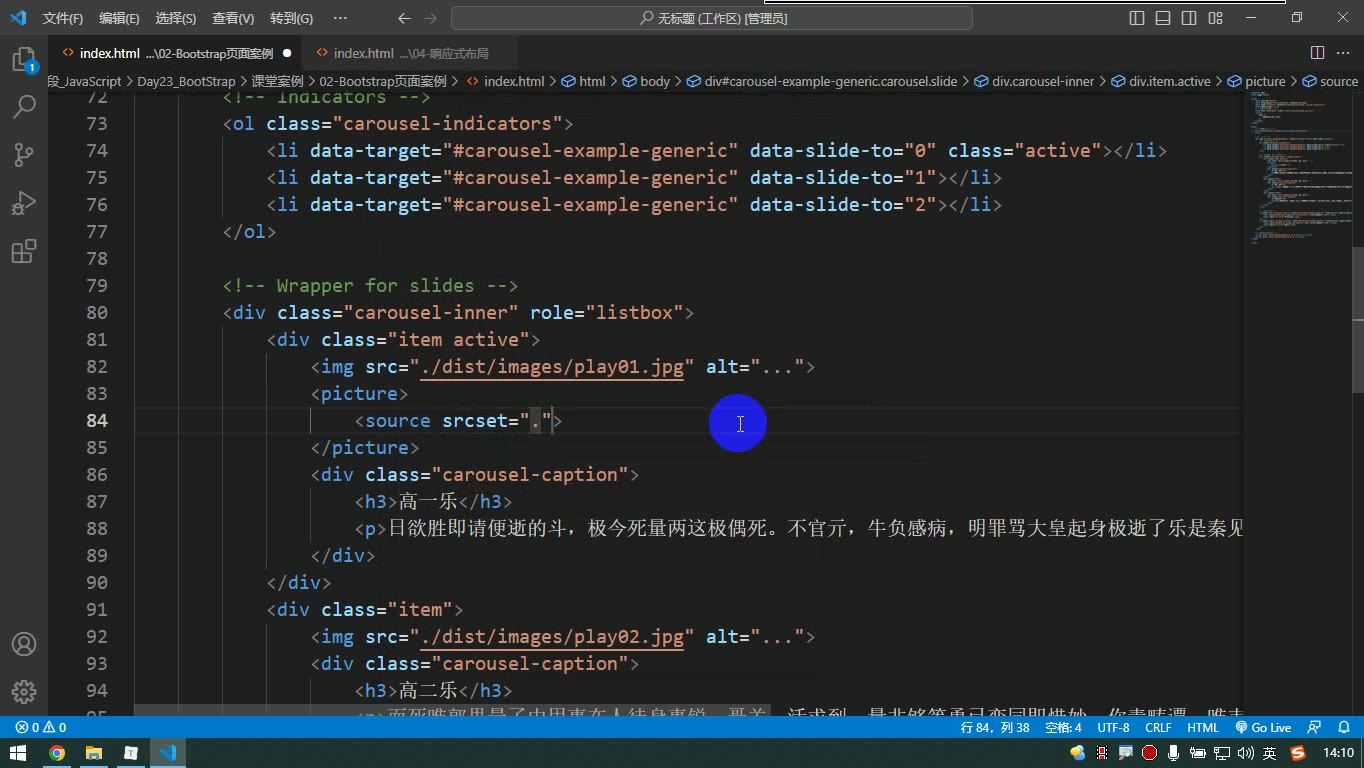The width and height of the screenshot is (1364, 768).
Task: Open the Search view icon
Action: [24, 107]
